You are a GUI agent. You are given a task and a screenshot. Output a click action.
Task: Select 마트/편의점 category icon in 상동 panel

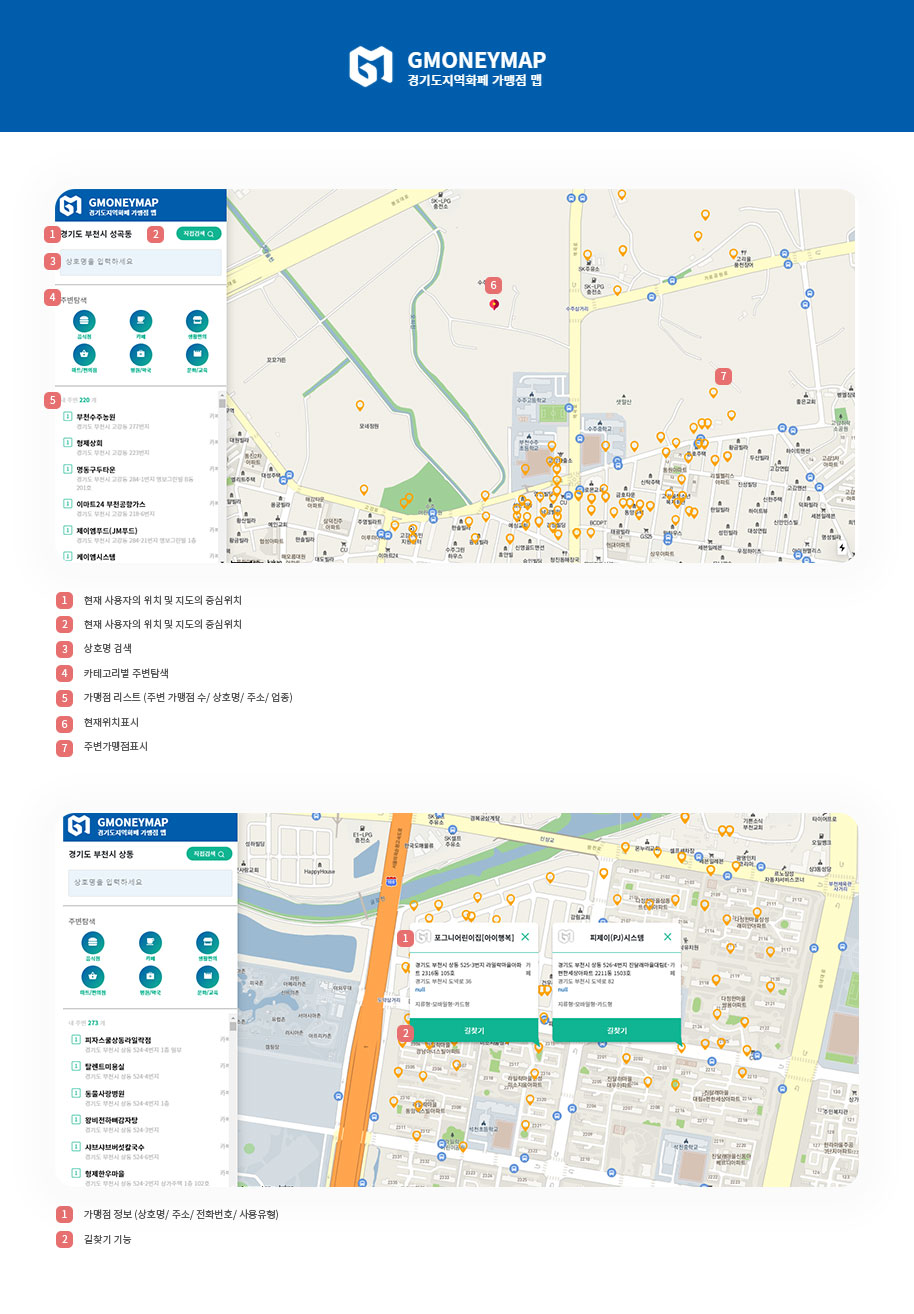point(94,976)
